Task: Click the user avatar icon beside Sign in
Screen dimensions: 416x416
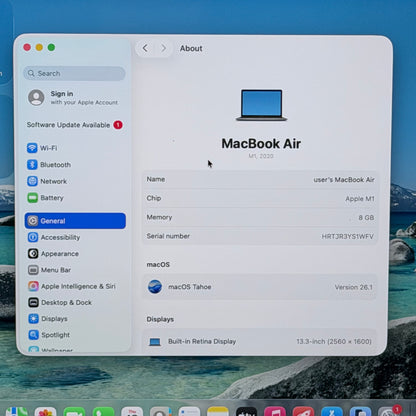Action: [x=36, y=97]
